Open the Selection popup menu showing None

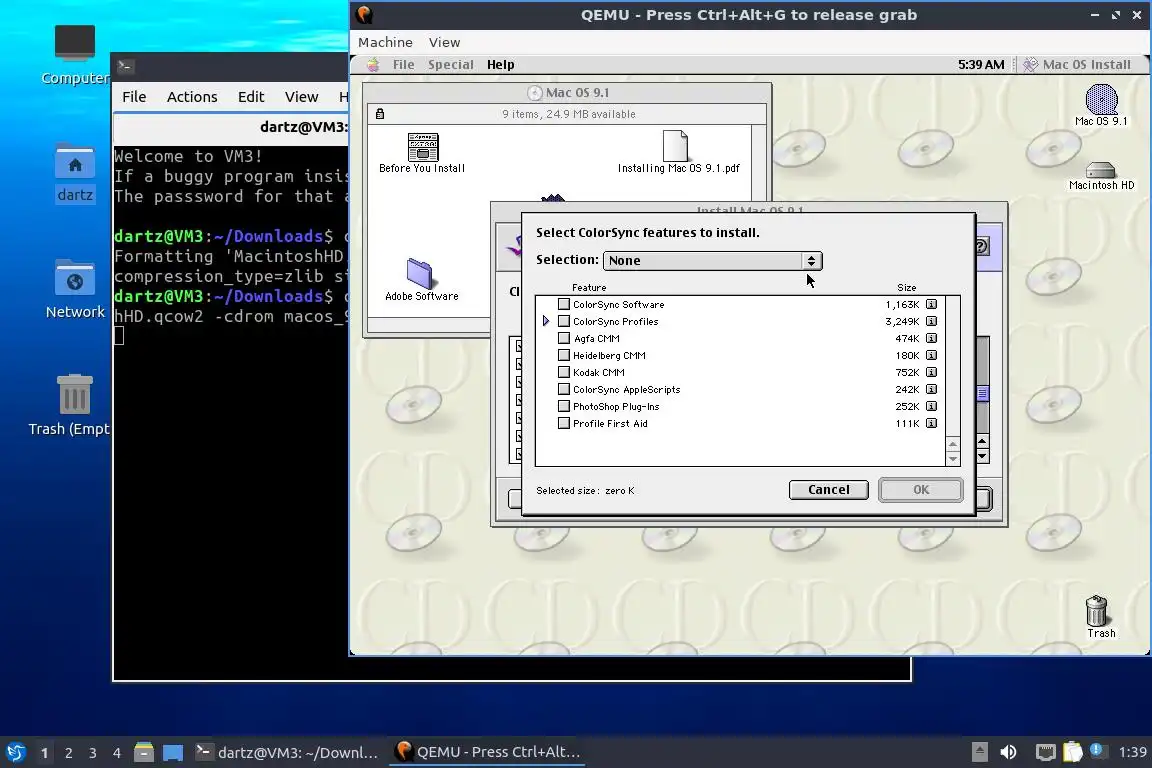pos(712,261)
